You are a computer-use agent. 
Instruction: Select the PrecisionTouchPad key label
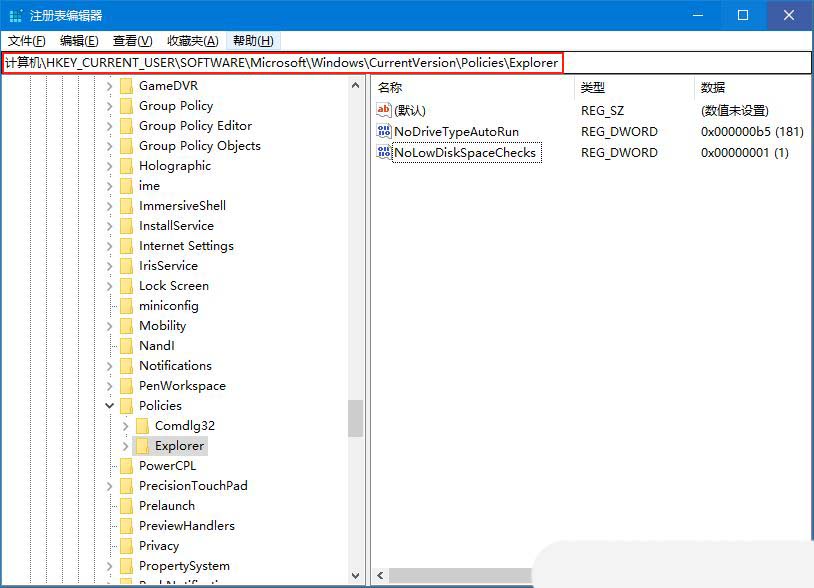(193, 486)
